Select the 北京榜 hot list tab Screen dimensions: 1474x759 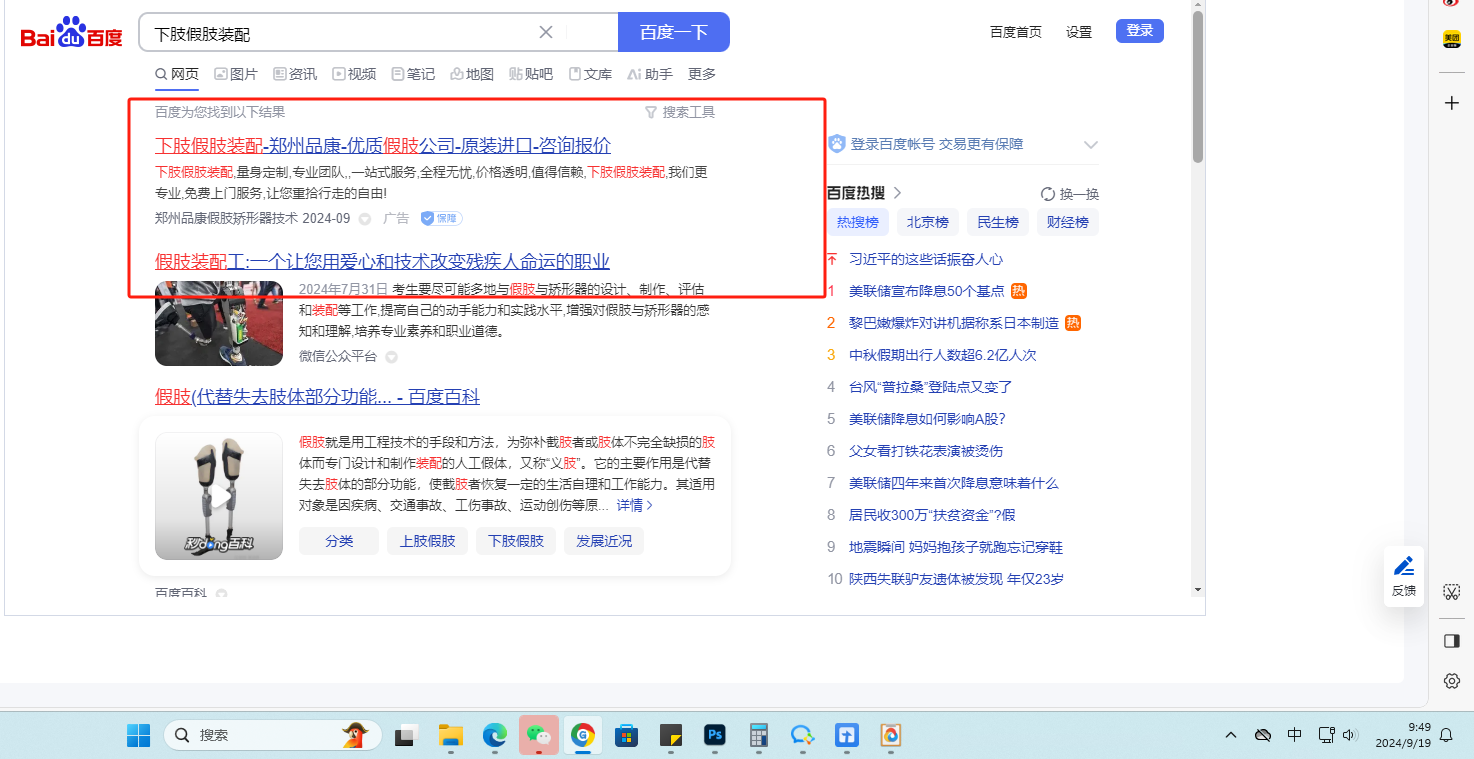928,222
